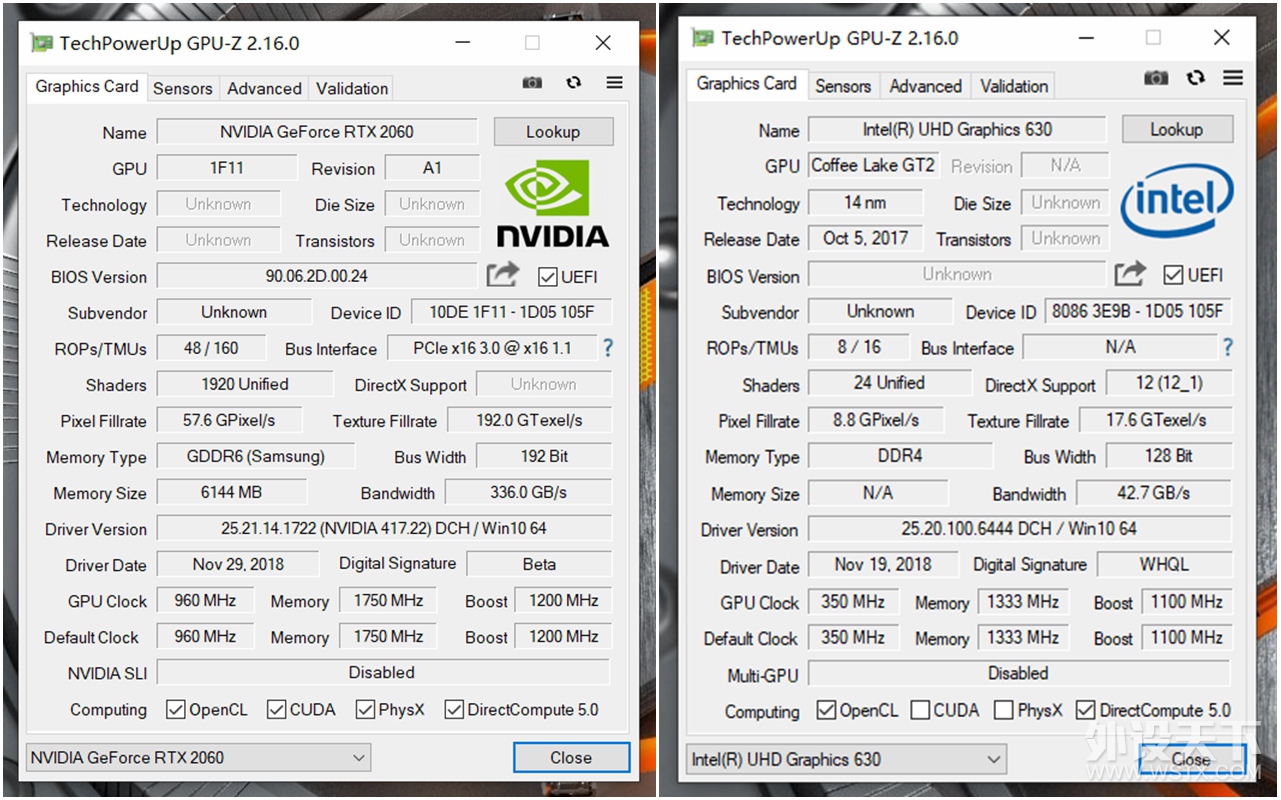
Task: Switch to Sensors tab in RTX 2060 window
Action: (x=183, y=88)
